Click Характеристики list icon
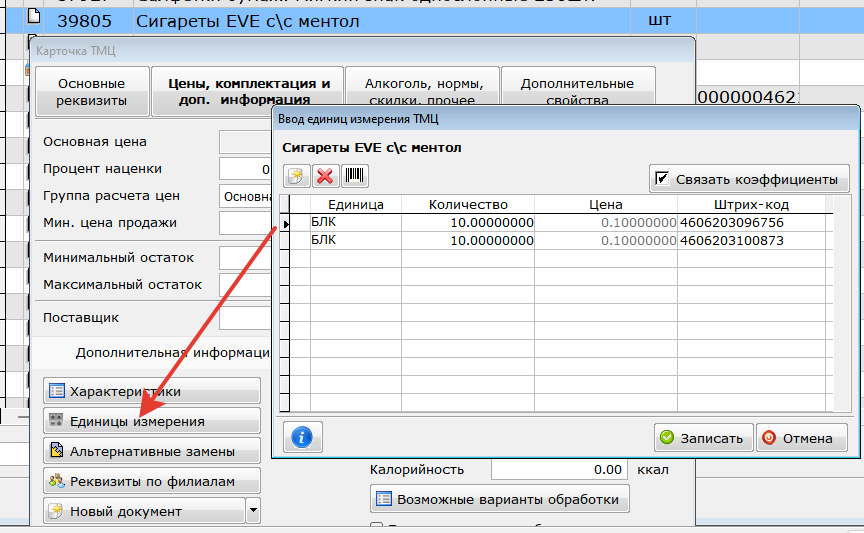Screen dimensions: 864x533 57,391
